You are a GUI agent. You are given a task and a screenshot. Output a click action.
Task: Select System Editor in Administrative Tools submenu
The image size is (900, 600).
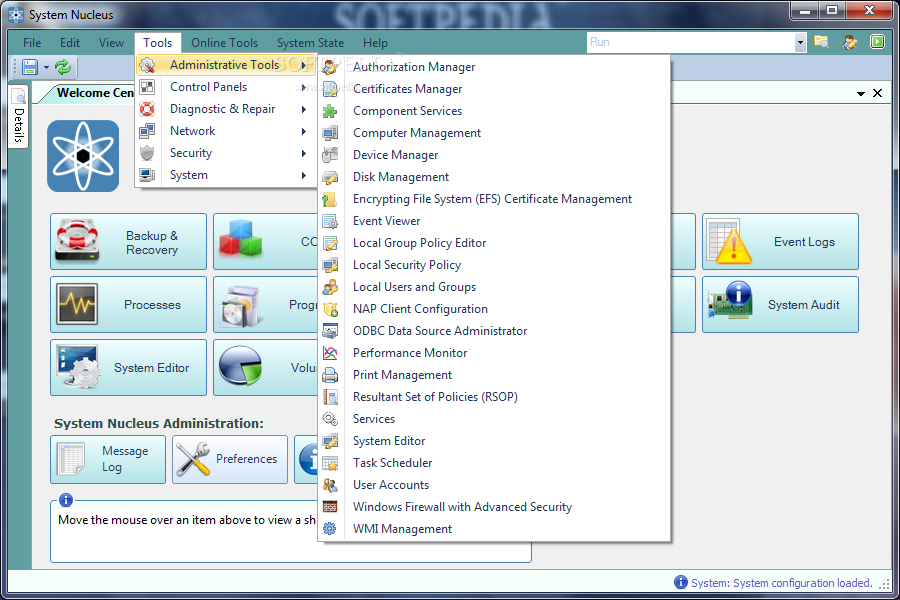point(494,441)
